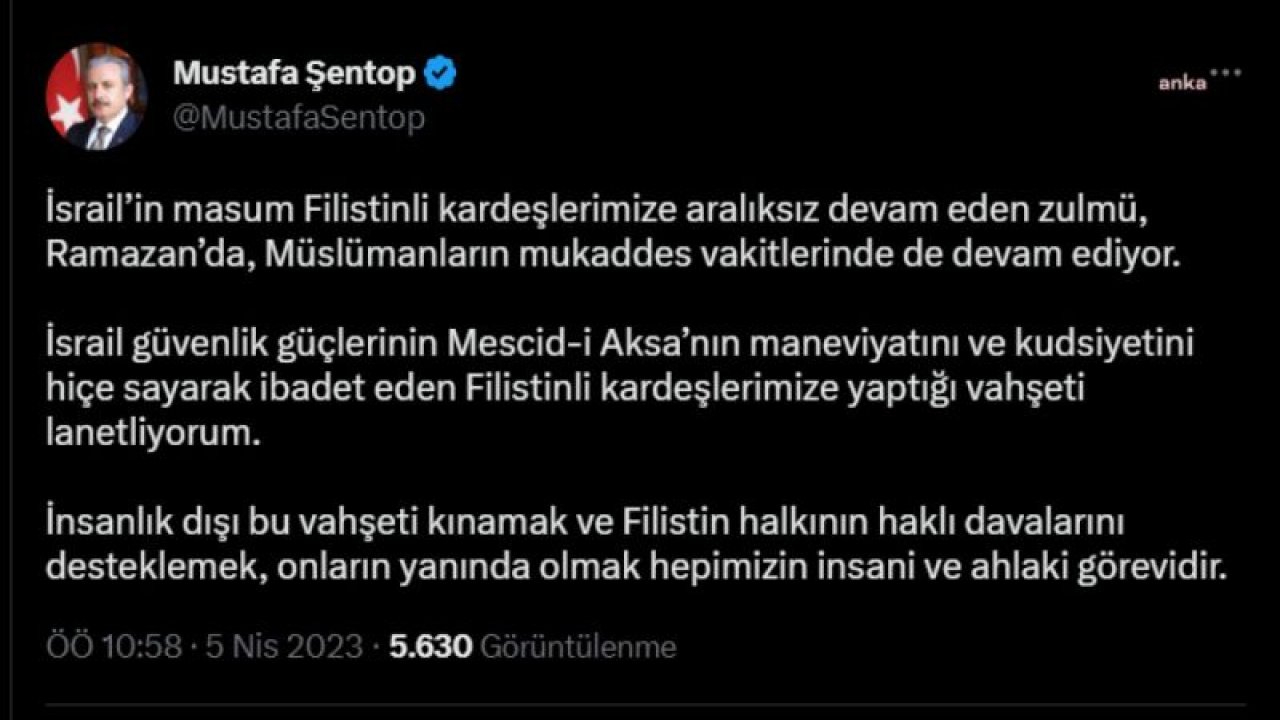The width and height of the screenshot is (1280, 720).
Task: Click the paragraph starting with İsrail güvenlik güçlerinin
Action: 621,389
